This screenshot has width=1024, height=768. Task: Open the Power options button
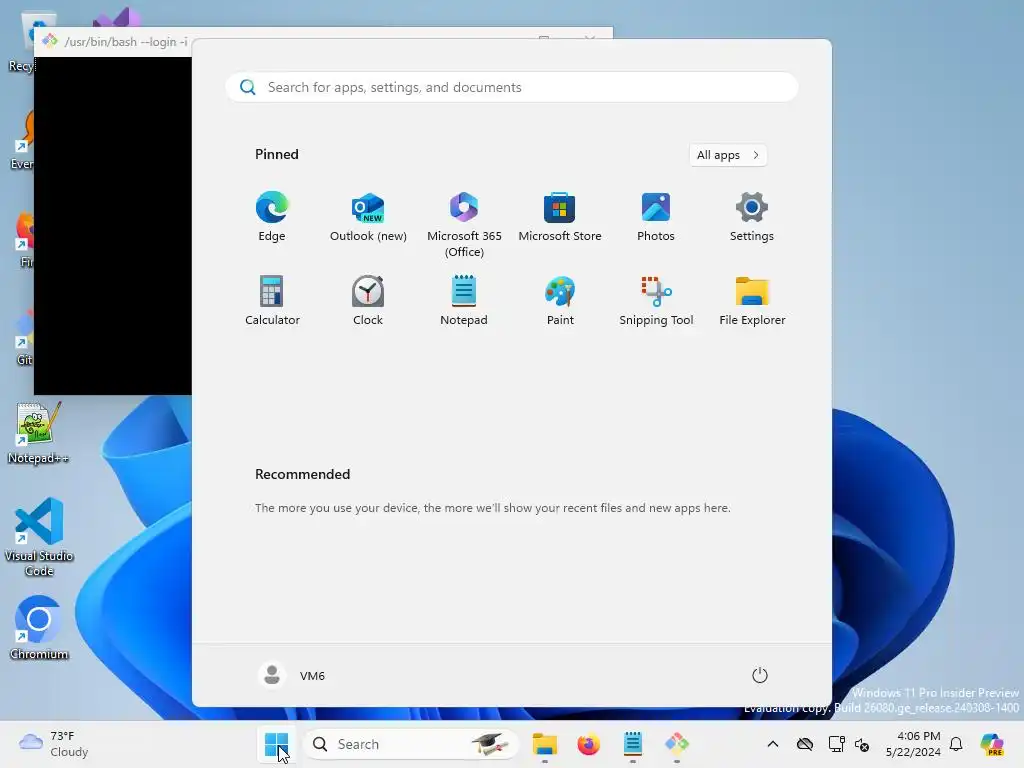(759, 675)
